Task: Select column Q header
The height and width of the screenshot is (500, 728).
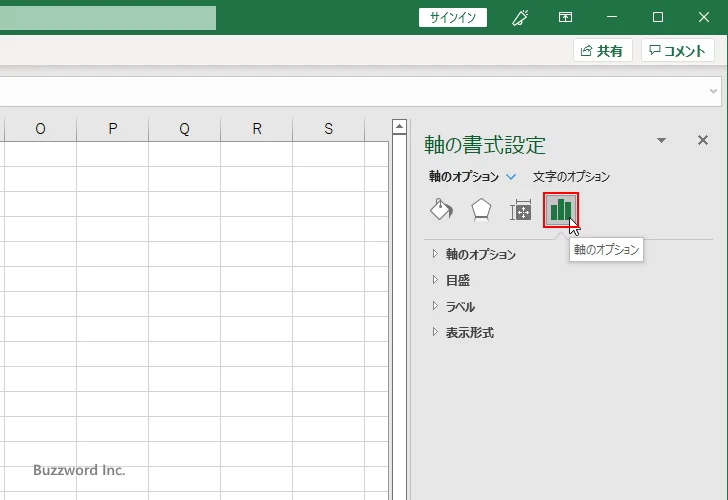Action: tap(184, 128)
